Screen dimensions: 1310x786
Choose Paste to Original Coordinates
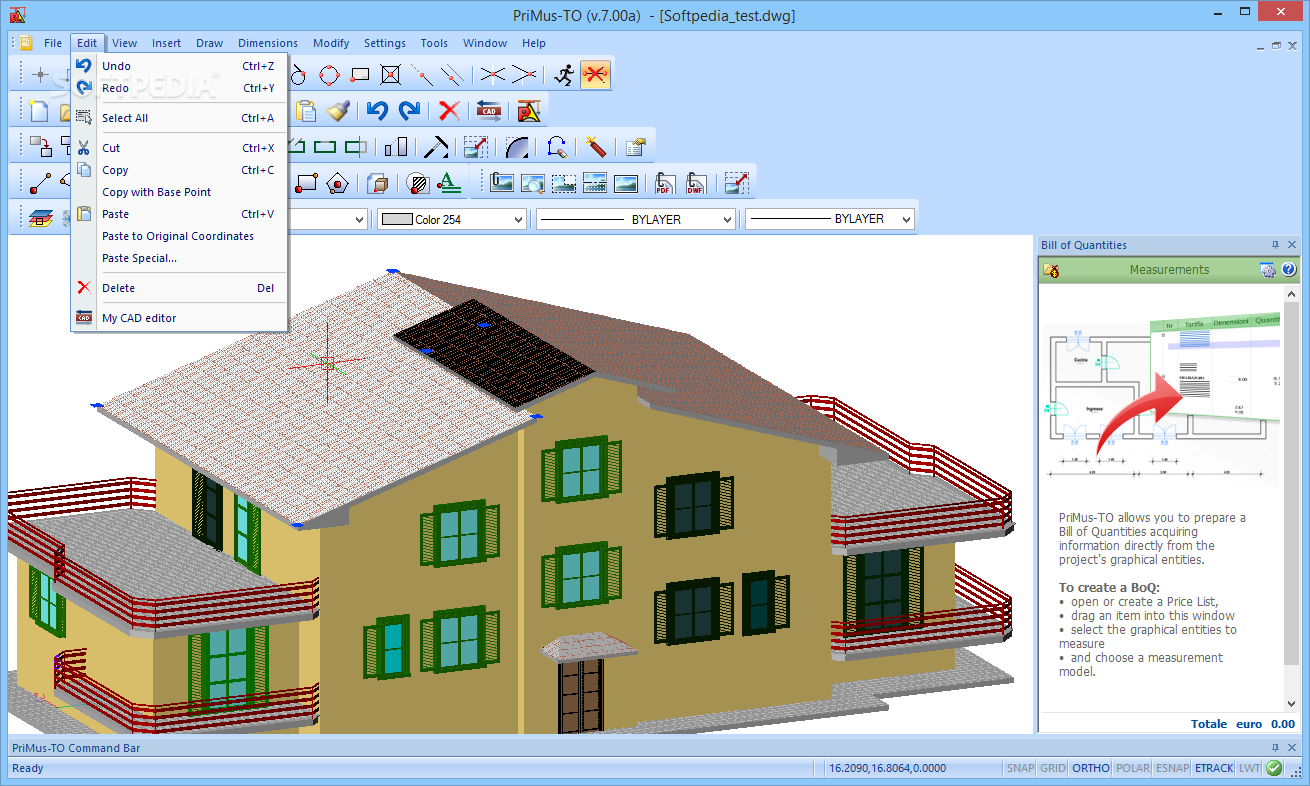(x=179, y=236)
